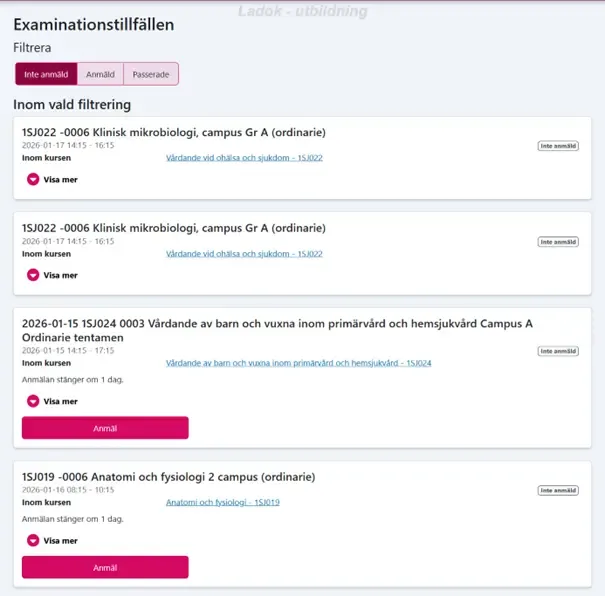This screenshot has height=596, width=605.
Task: Open 'Anatomi och fysiologi - 1SJ019' course link
Action: tap(222, 502)
